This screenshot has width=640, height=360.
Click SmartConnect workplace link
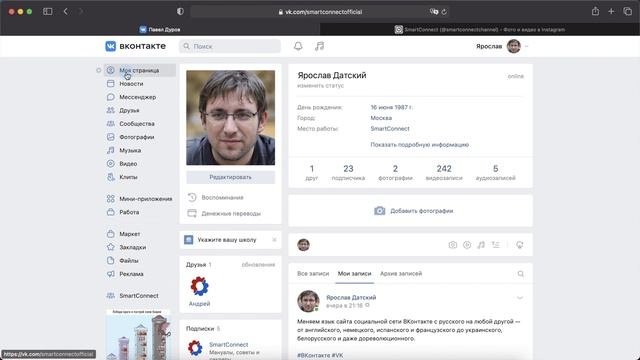click(390, 129)
